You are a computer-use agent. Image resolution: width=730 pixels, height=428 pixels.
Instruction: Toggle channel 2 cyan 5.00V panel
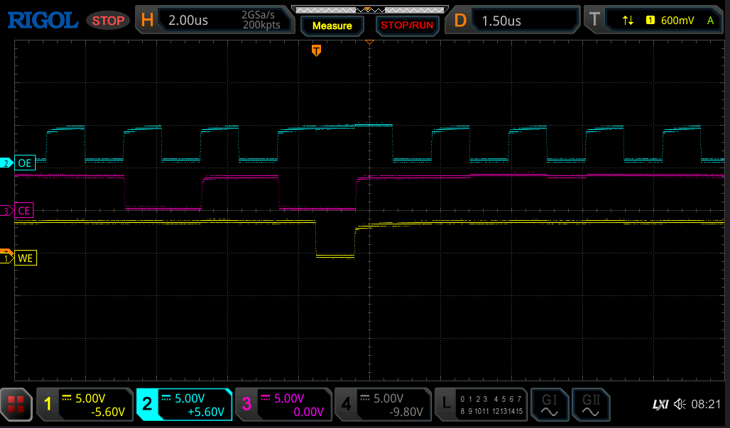point(184,404)
